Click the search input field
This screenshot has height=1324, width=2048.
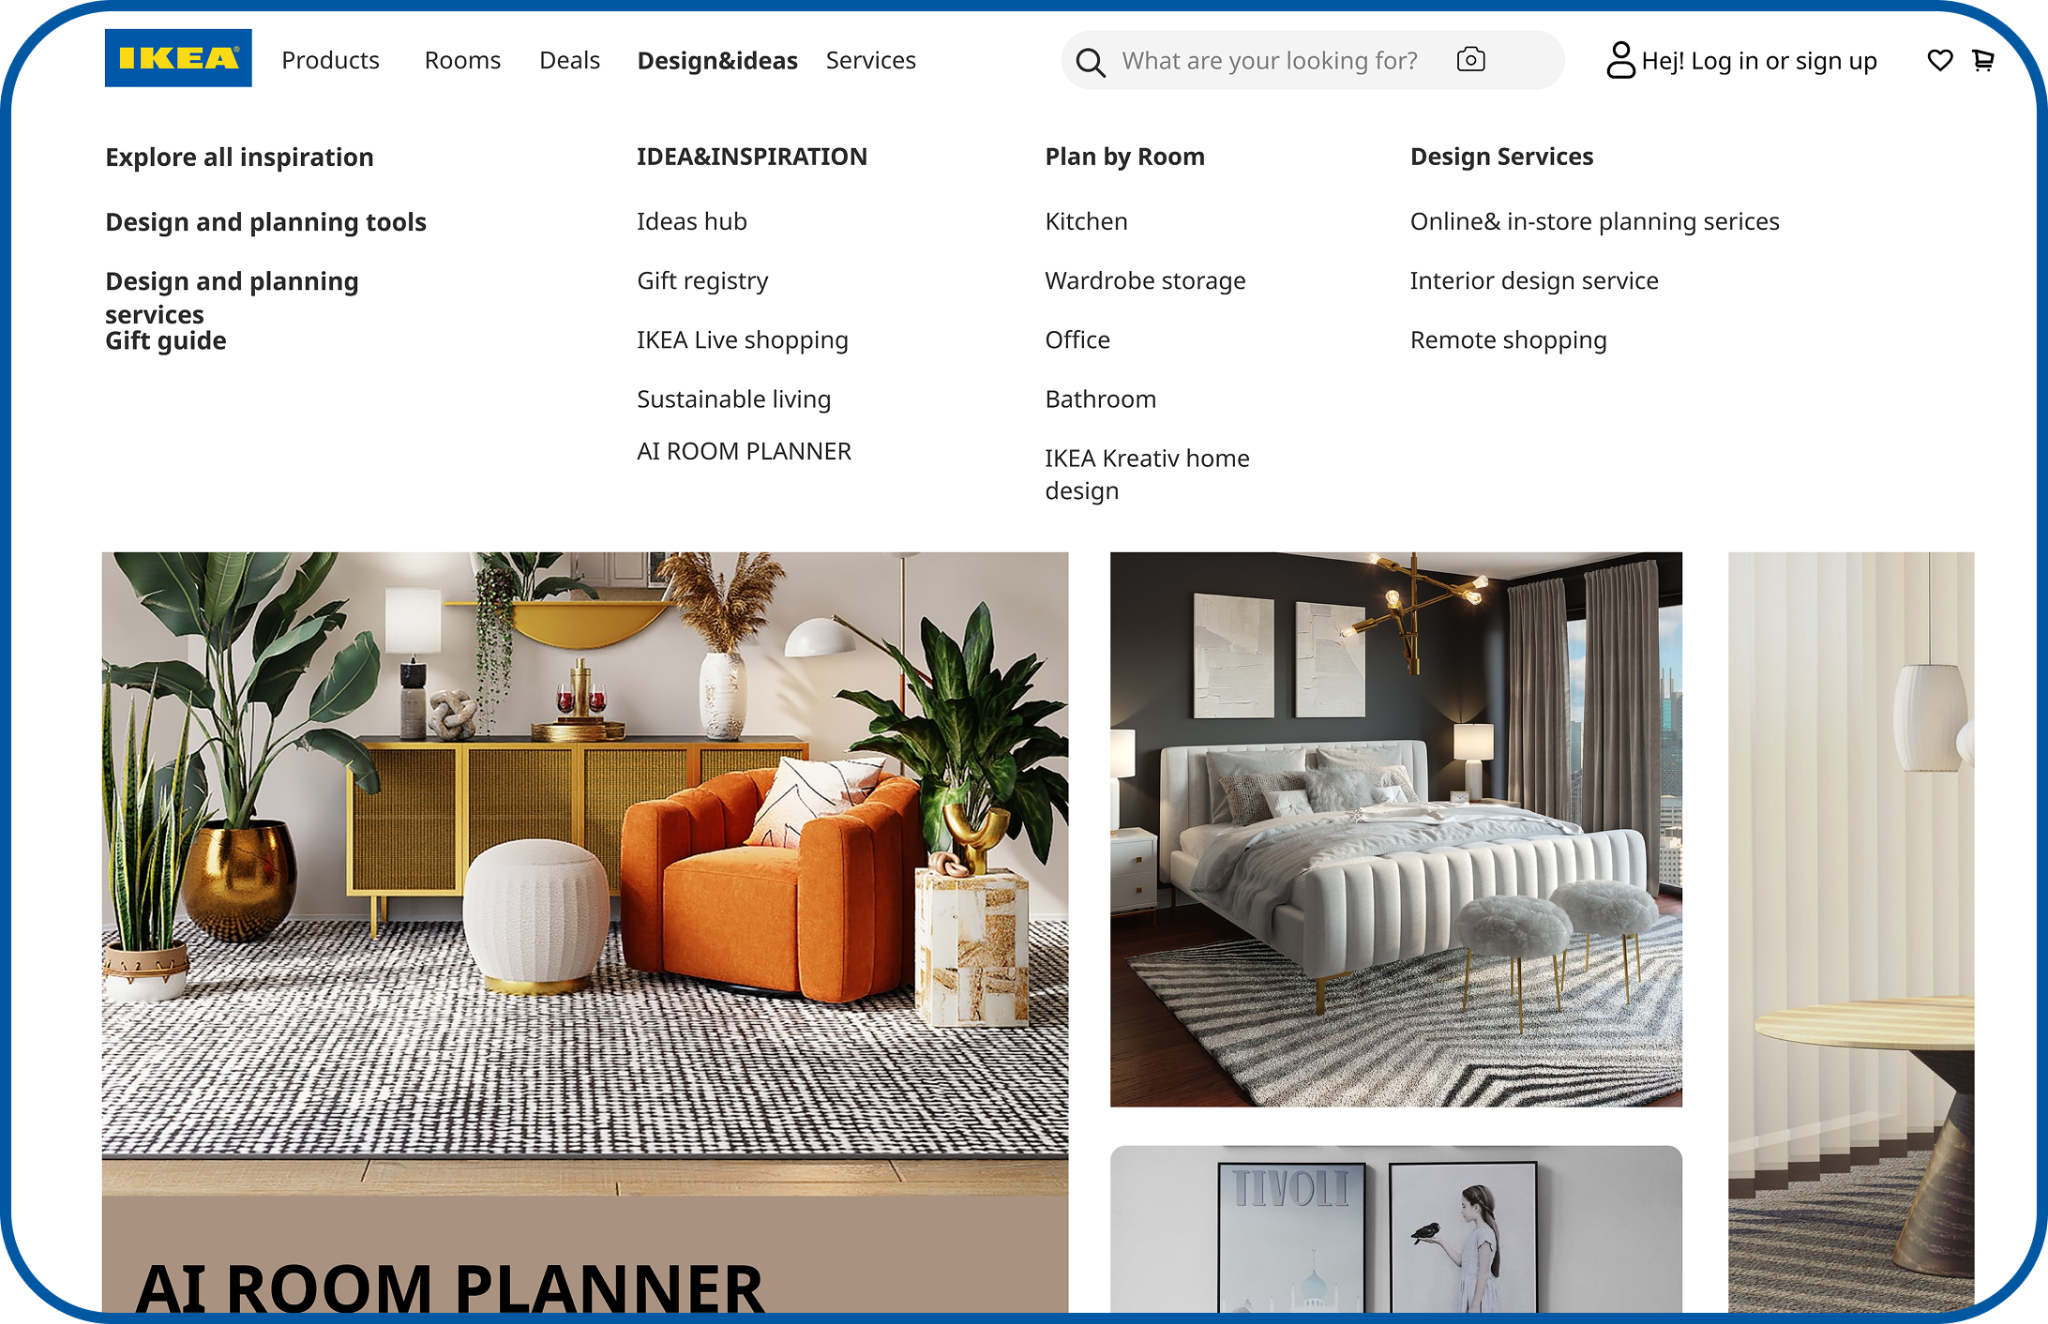coord(1312,60)
